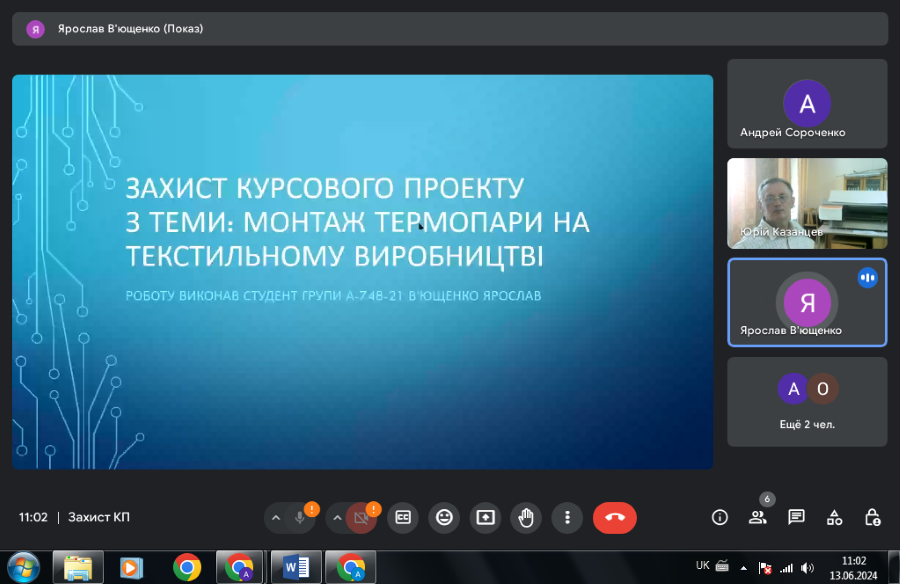
Task: Show hidden system tray icons
Action: click(x=742, y=567)
